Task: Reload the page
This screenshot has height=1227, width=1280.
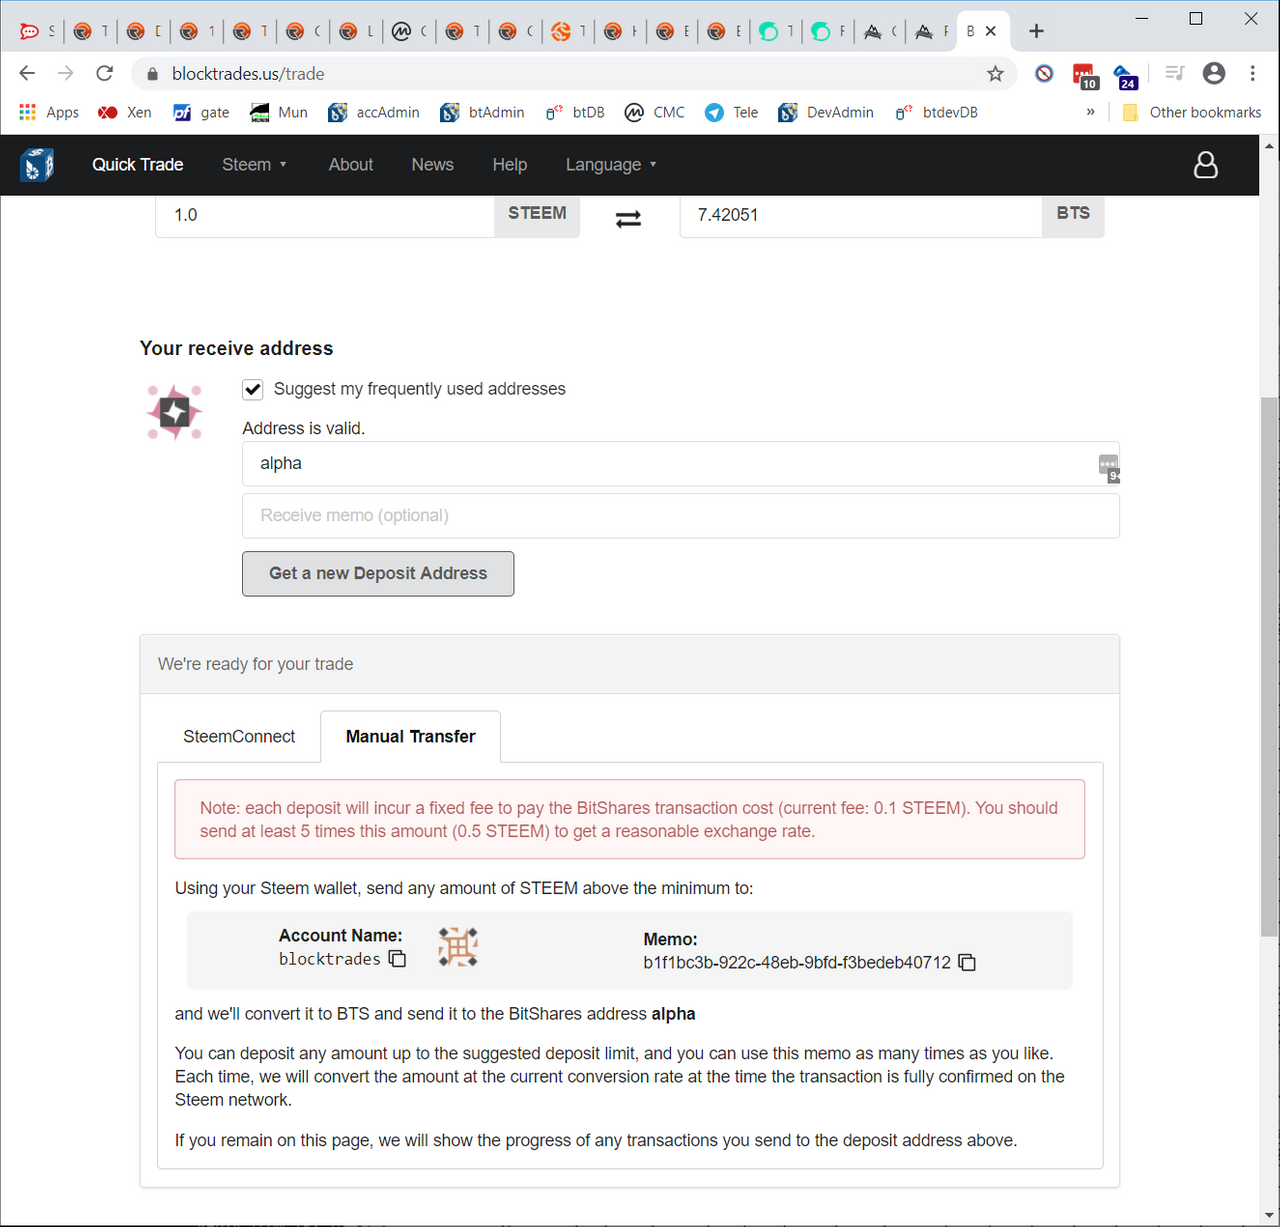Action: [104, 73]
